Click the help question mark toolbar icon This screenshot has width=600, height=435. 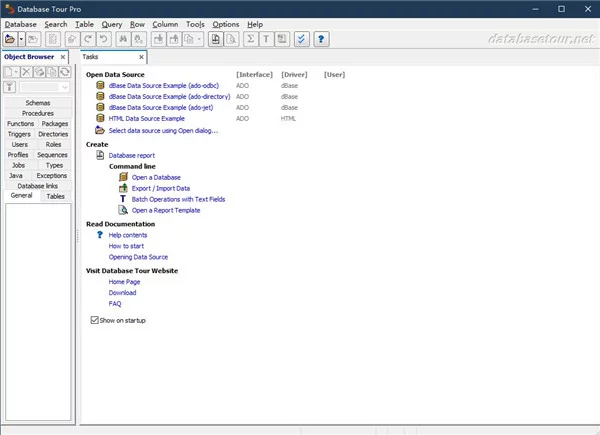[x=321, y=39]
